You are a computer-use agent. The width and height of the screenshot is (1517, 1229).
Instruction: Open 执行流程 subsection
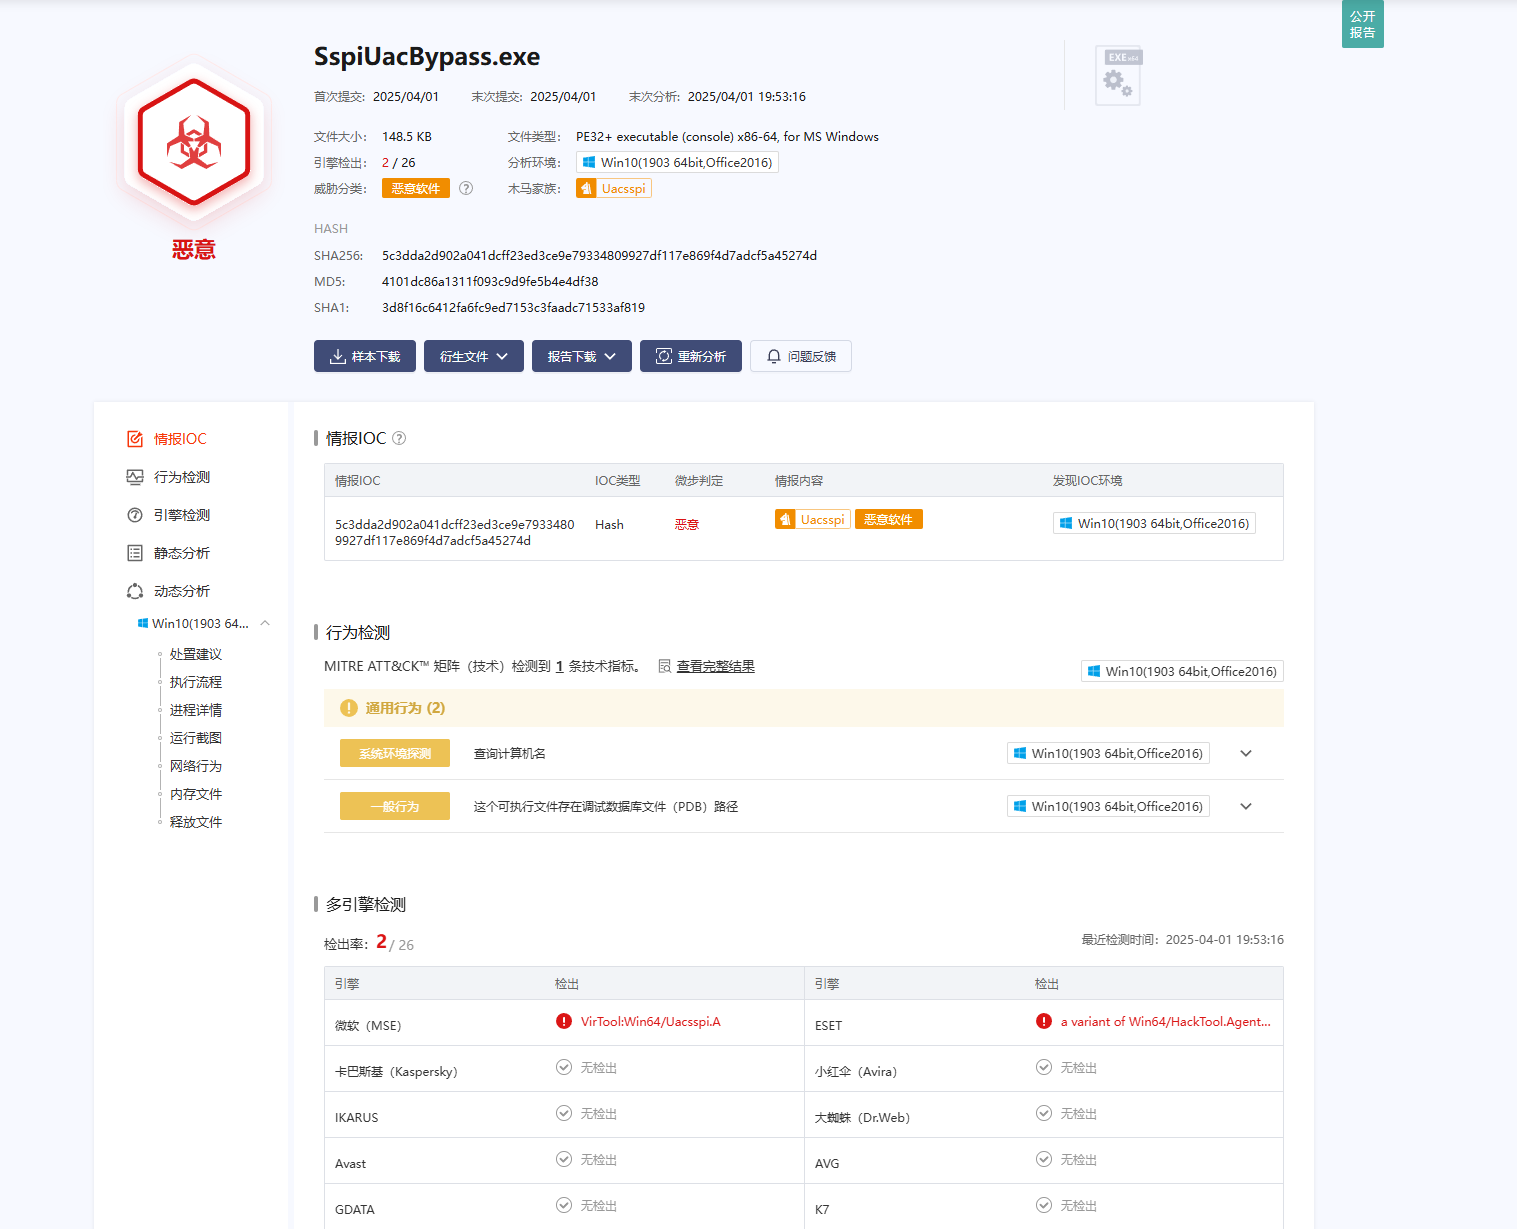click(x=196, y=682)
